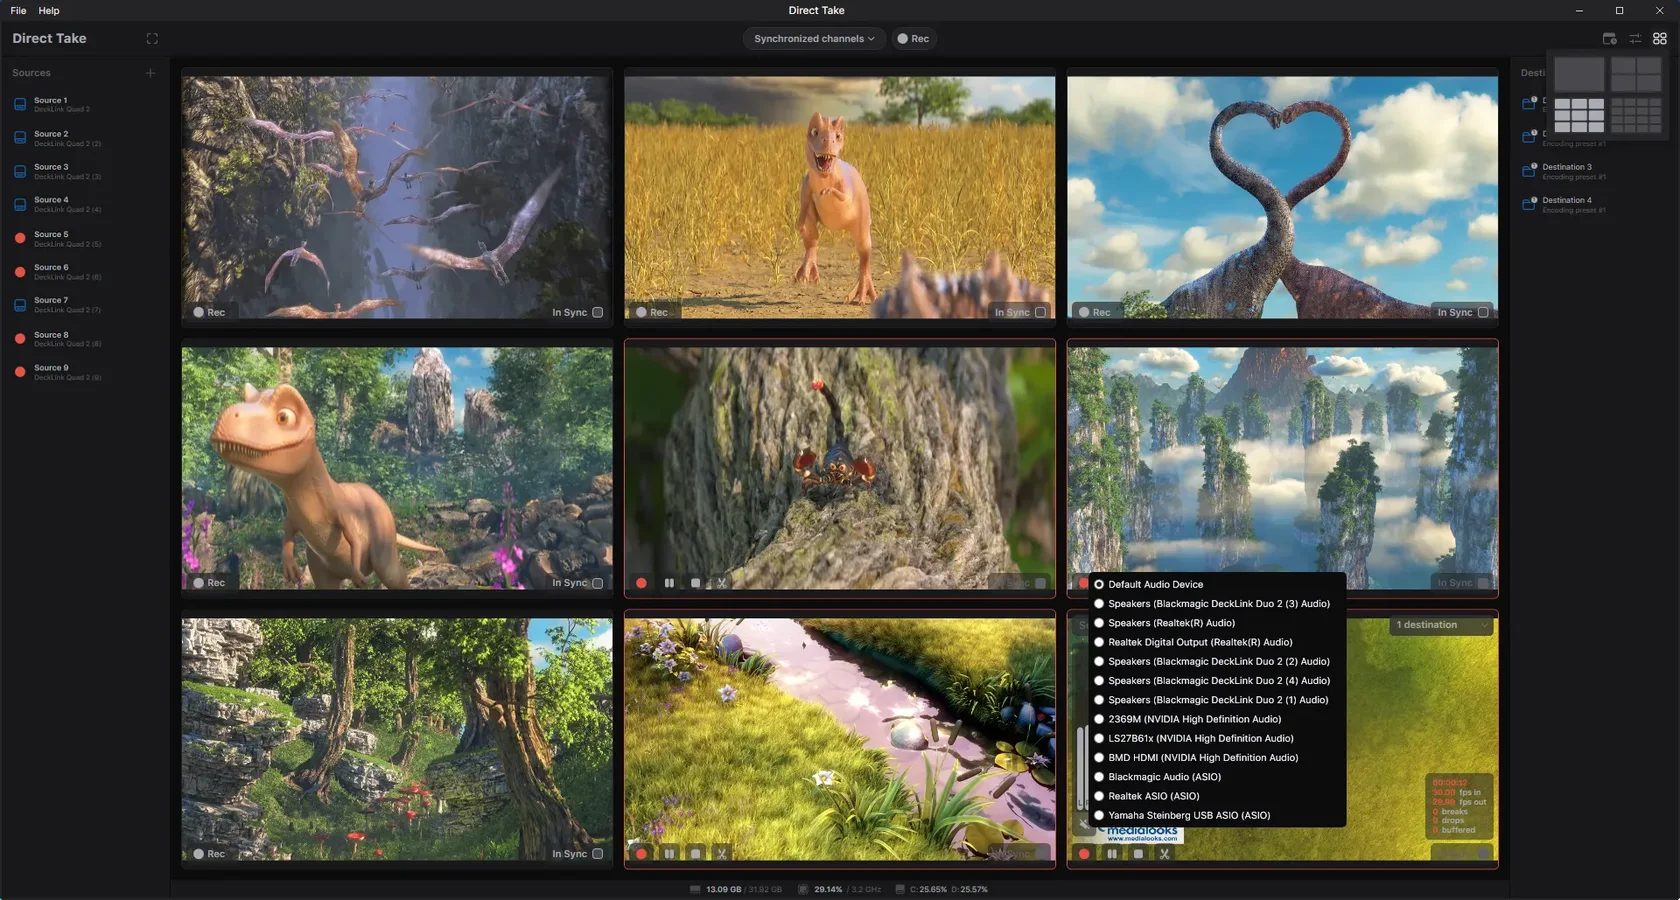This screenshot has height=900, width=1680.
Task: Stop recording on the bottom-right yellow preview
Action: pos(1138,854)
